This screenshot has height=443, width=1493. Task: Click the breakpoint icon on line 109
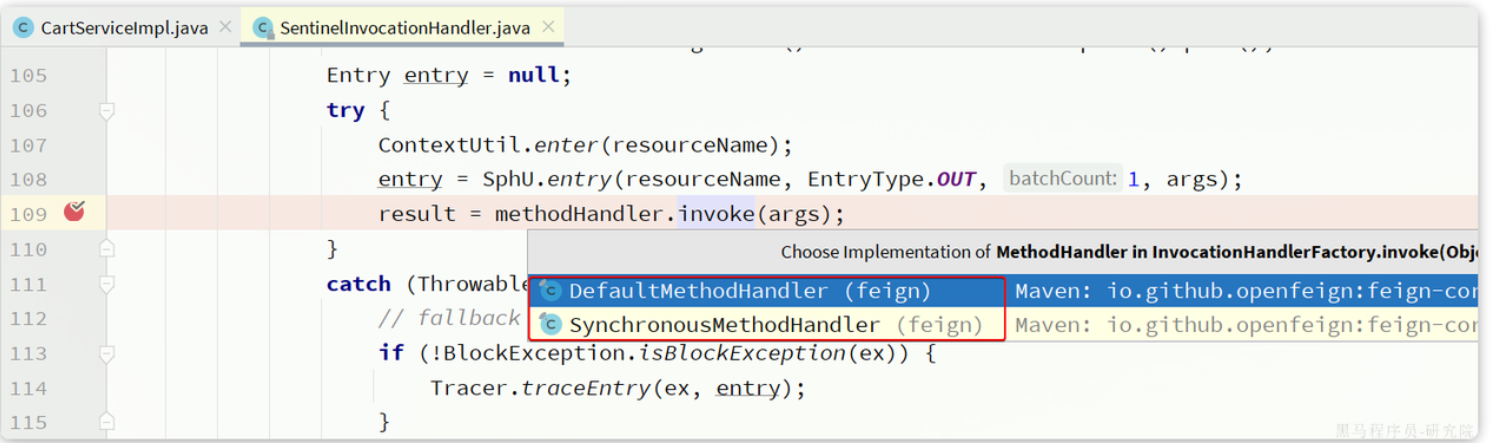[74, 212]
